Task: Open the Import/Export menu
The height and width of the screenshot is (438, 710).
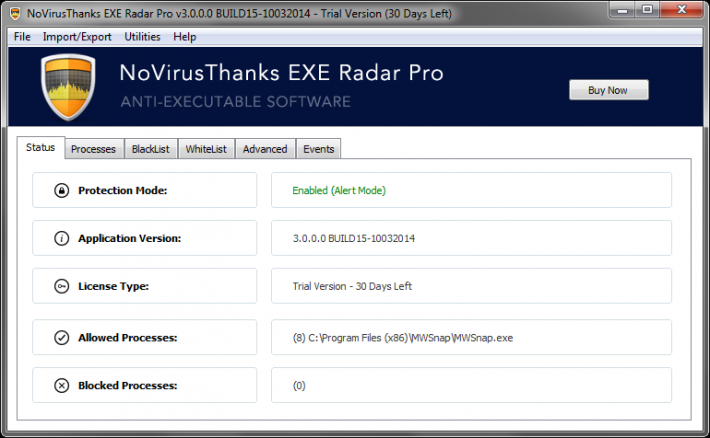Action: [x=77, y=37]
